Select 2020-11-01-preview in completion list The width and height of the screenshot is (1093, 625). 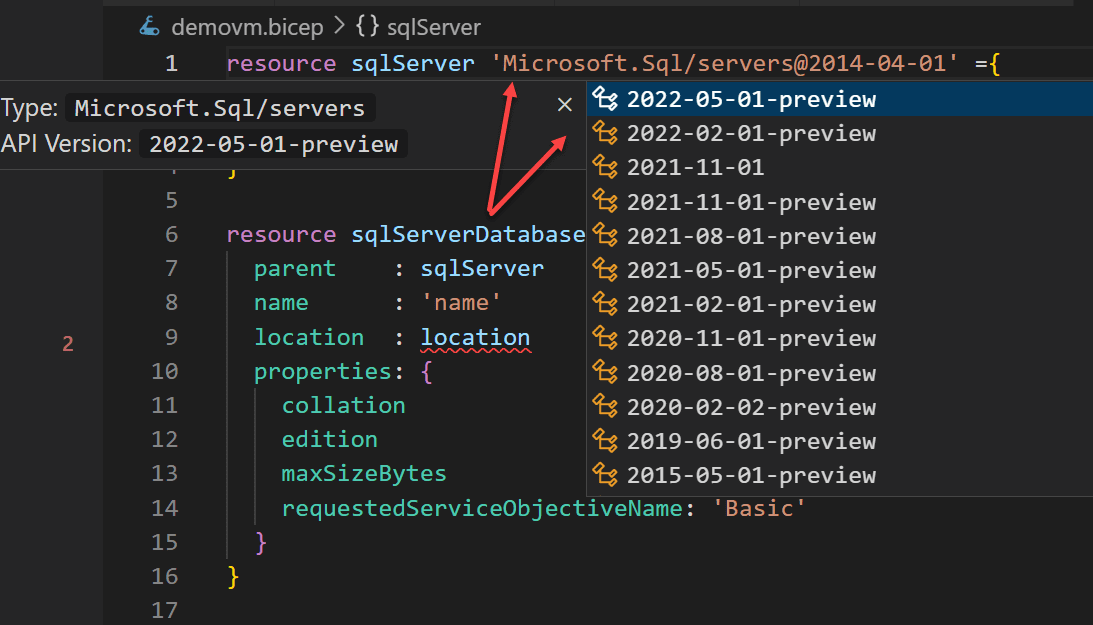[x=839, y=339]
